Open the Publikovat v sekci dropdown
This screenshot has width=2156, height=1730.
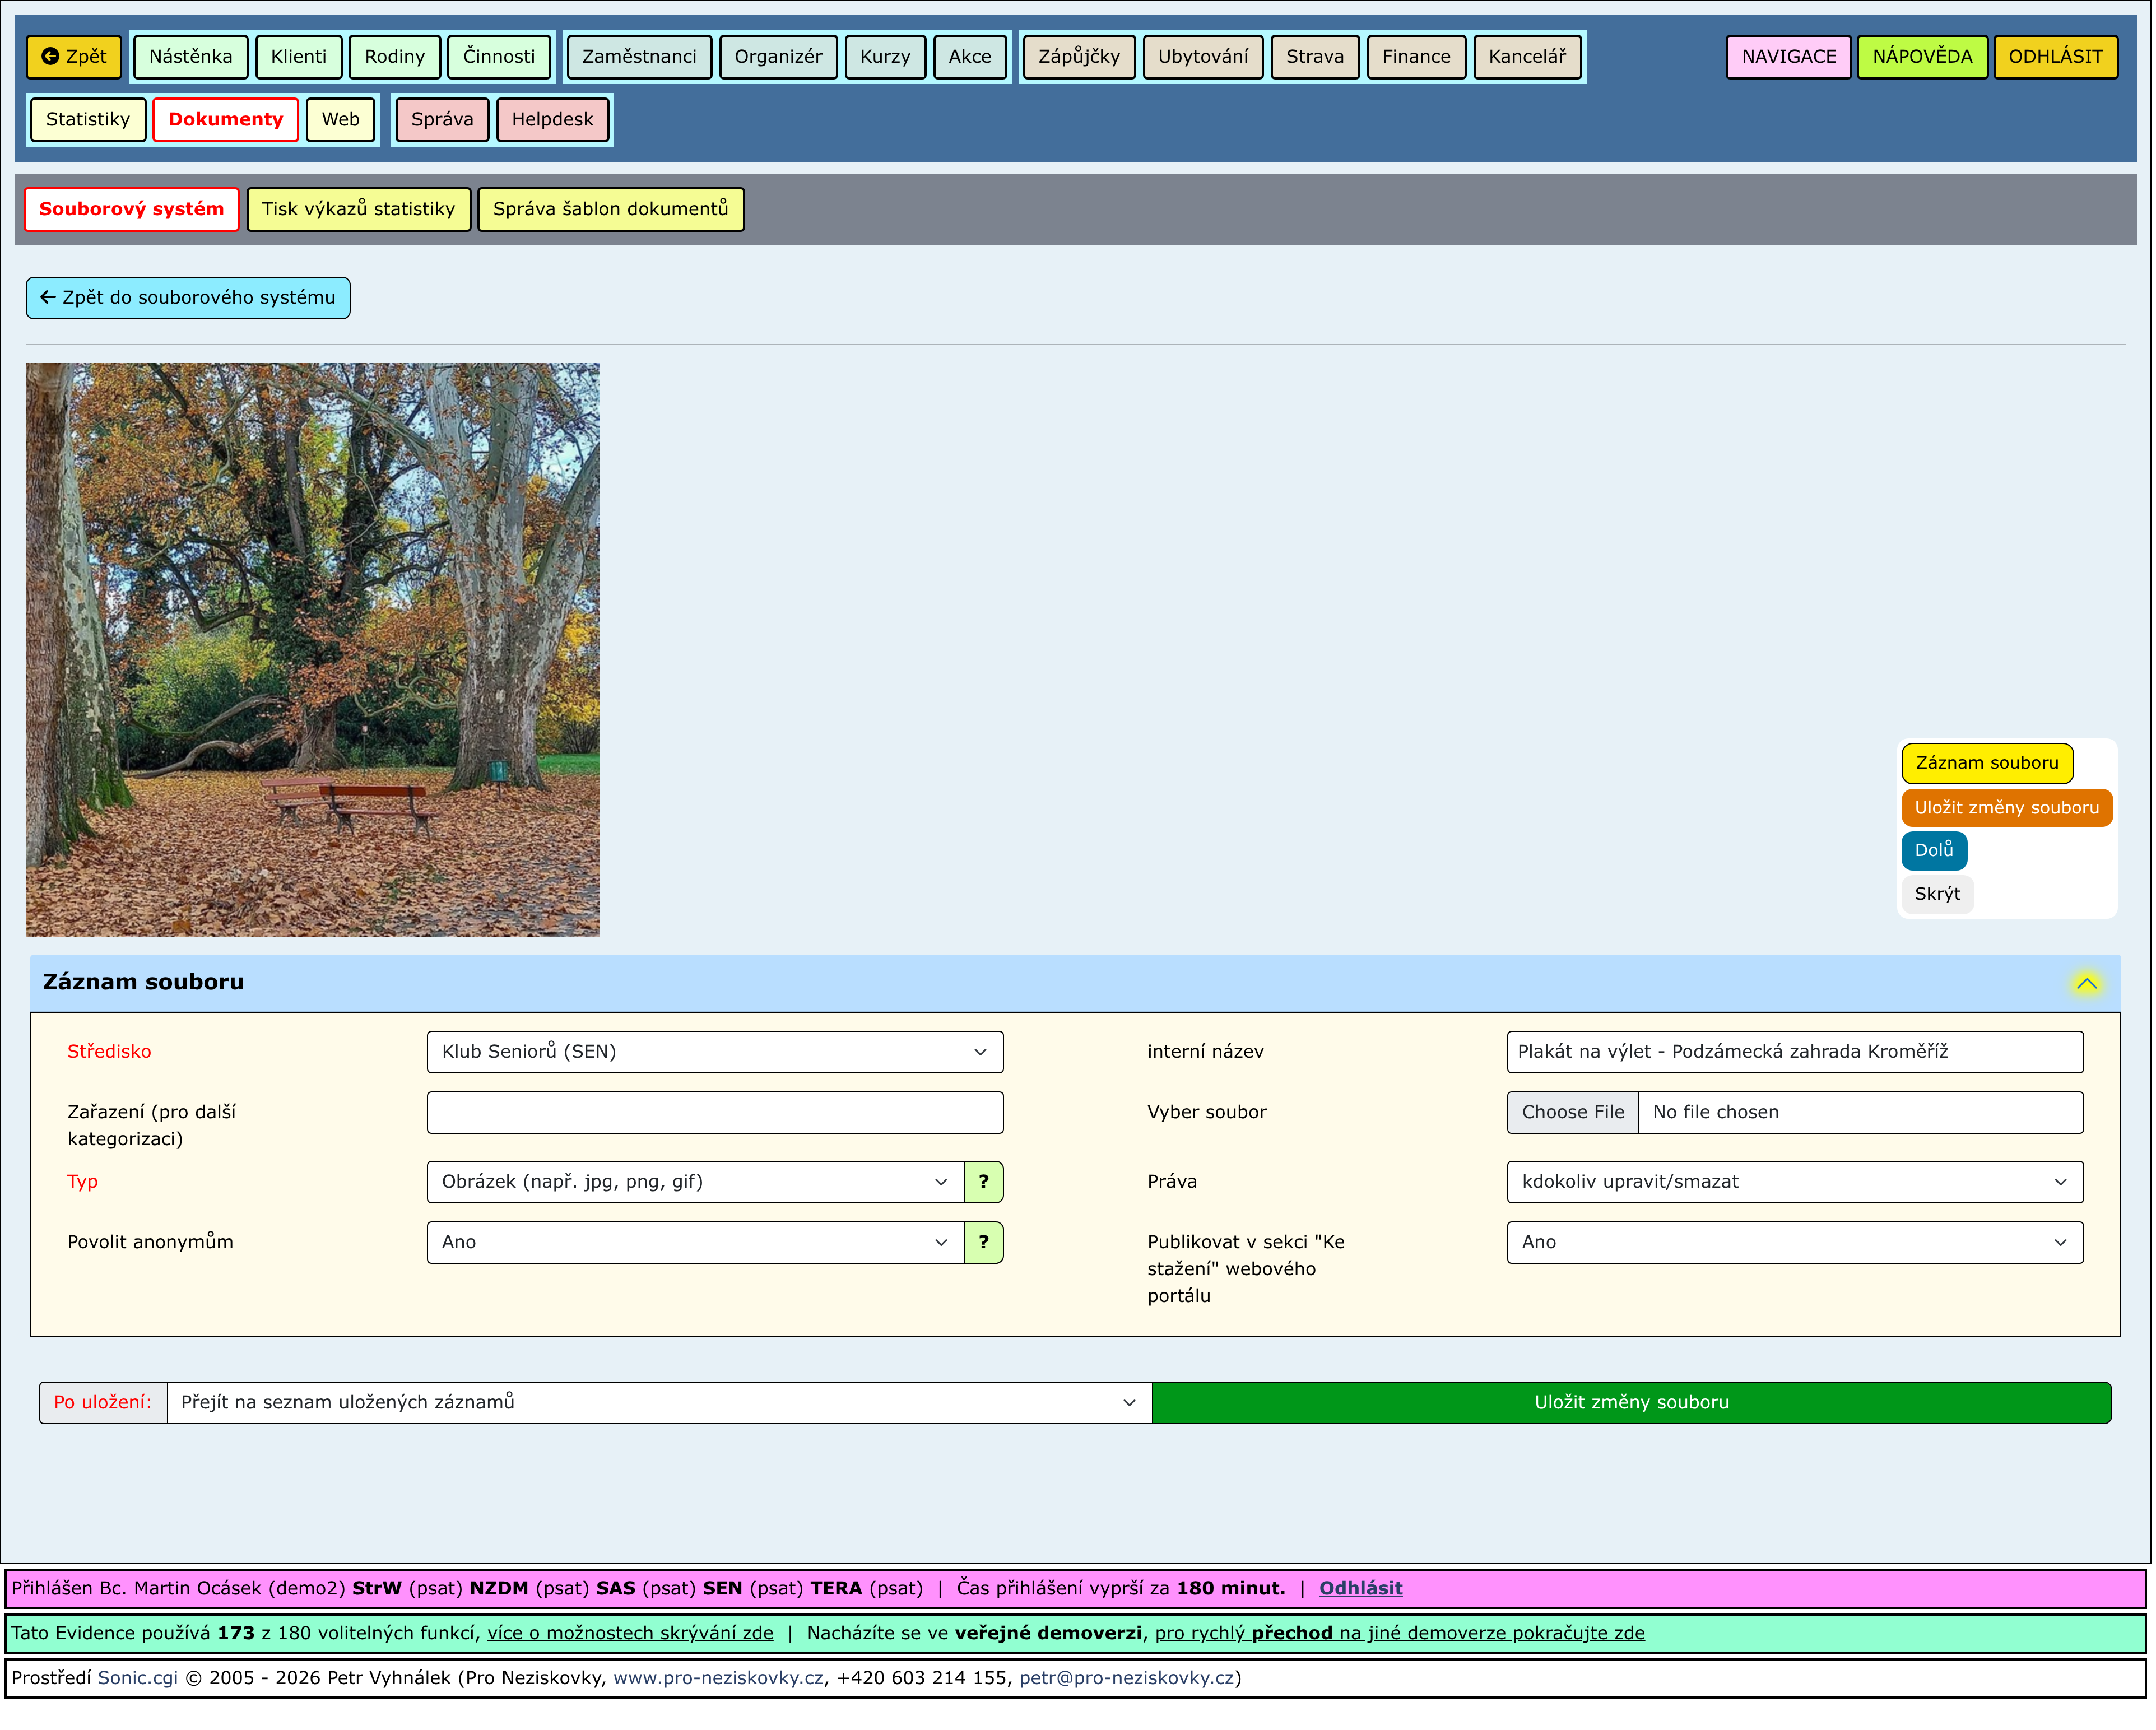point(1796,1243)
